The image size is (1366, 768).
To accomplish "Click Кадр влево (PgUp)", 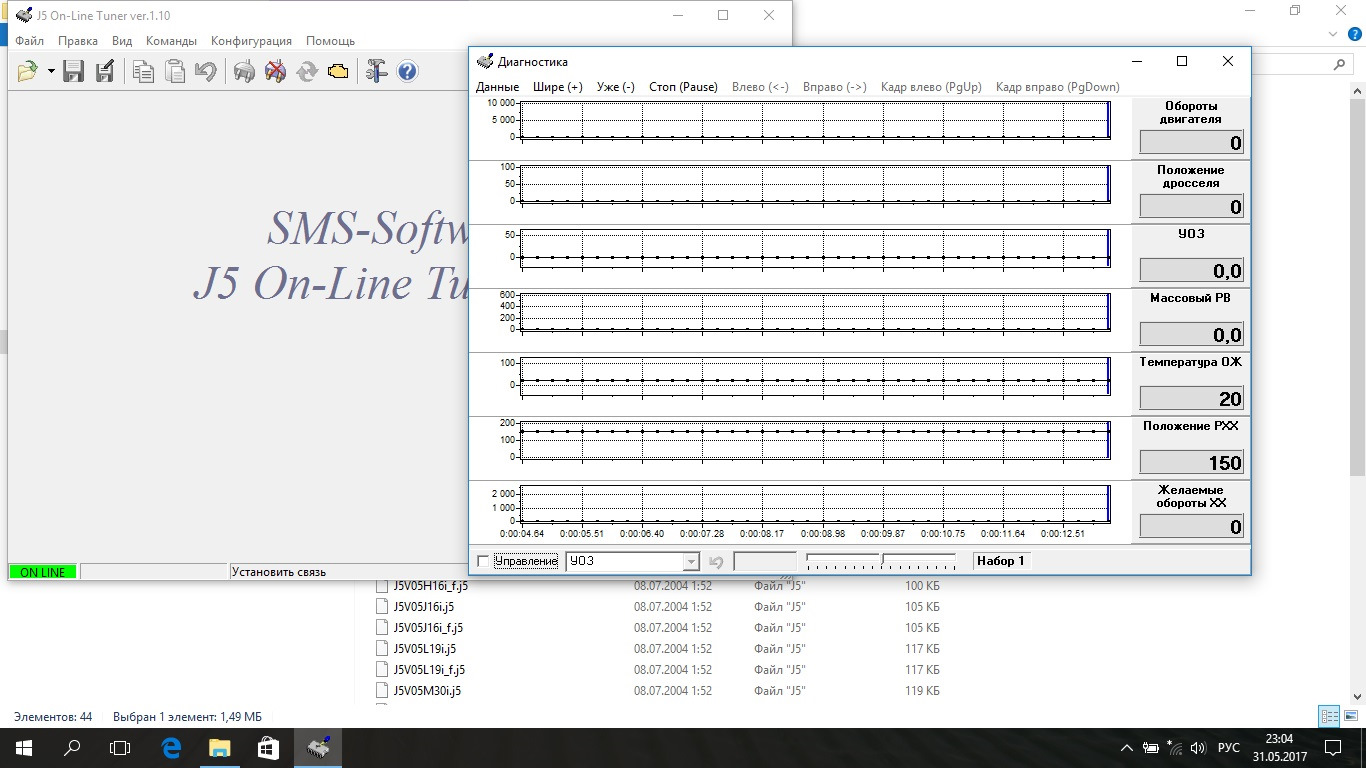I will pyautogui.click(x=931, y=87).
